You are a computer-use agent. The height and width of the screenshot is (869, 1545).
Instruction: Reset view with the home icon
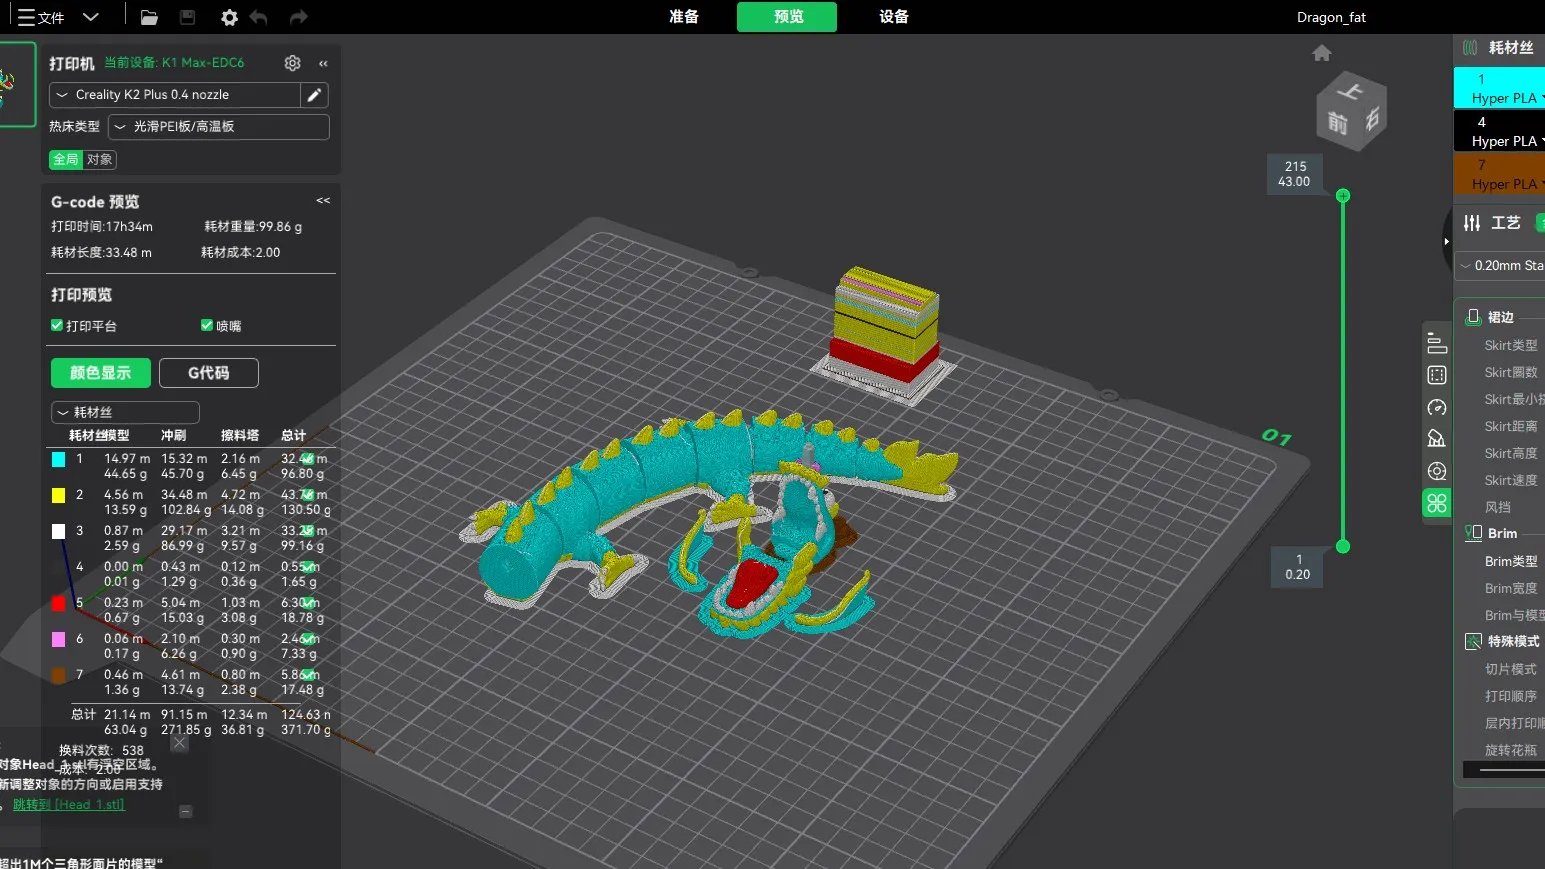tap(1321, 53)
